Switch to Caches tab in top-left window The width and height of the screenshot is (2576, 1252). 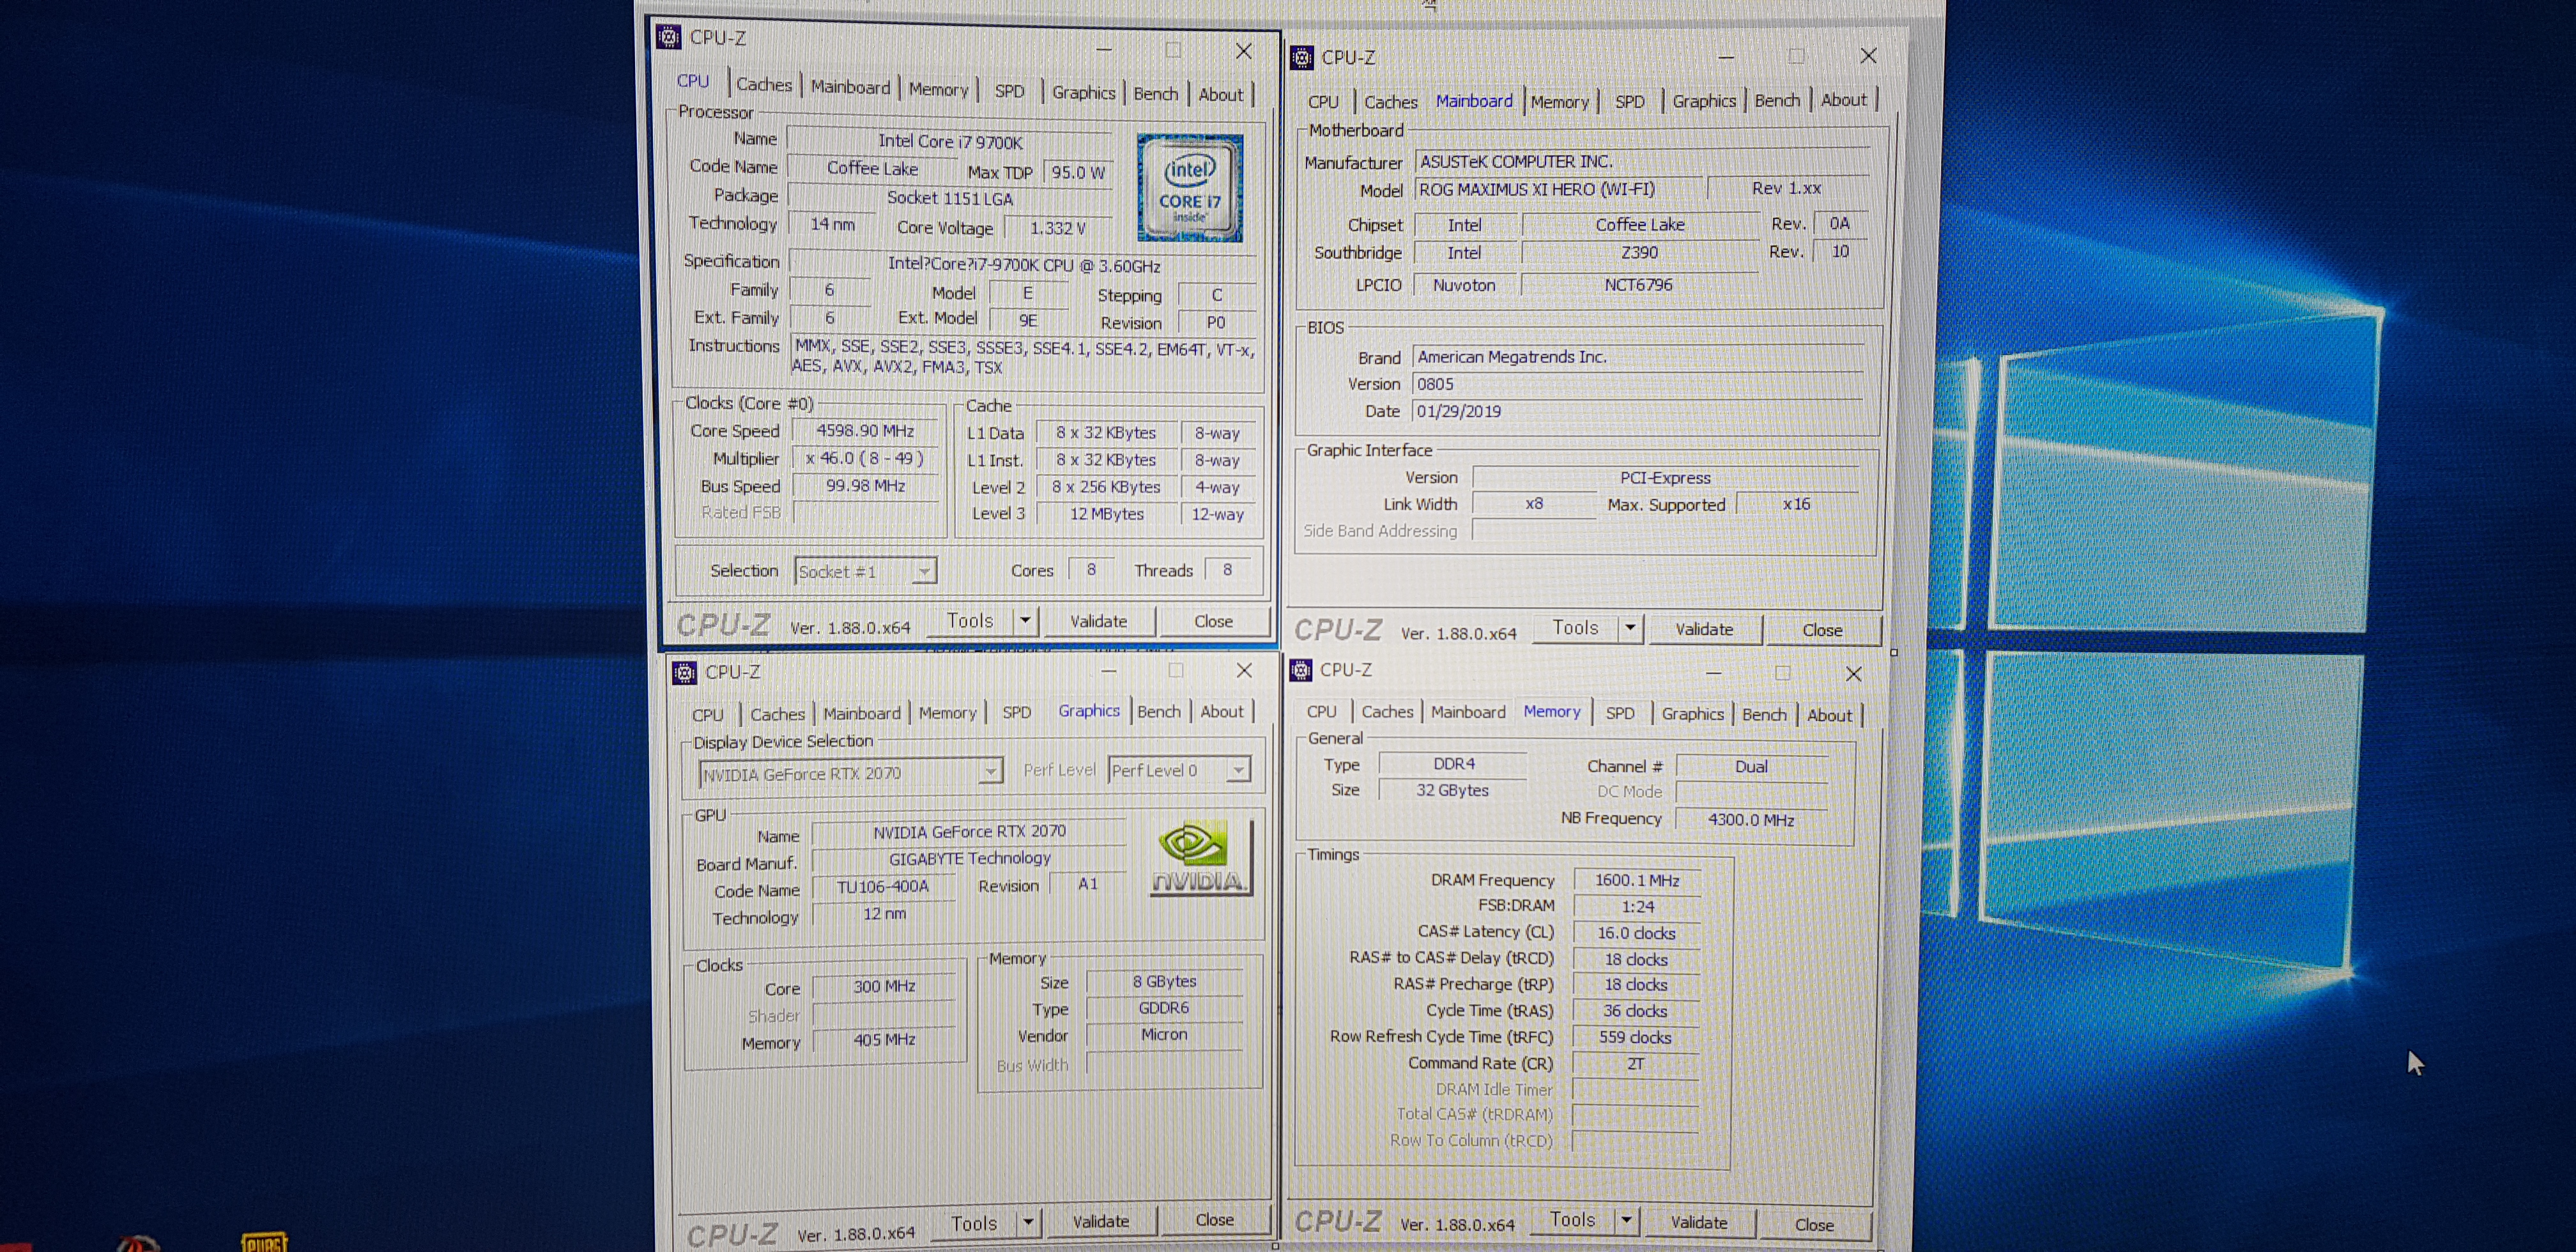point(764,85)
